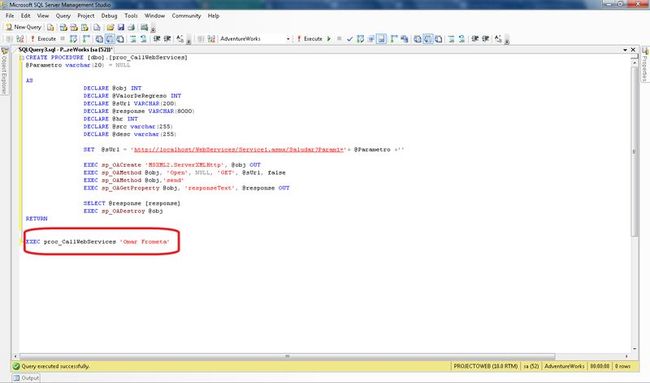Click the RETURN keyword in the editor
The height and width of the screenshot is (383, 650).
[36, 219]
